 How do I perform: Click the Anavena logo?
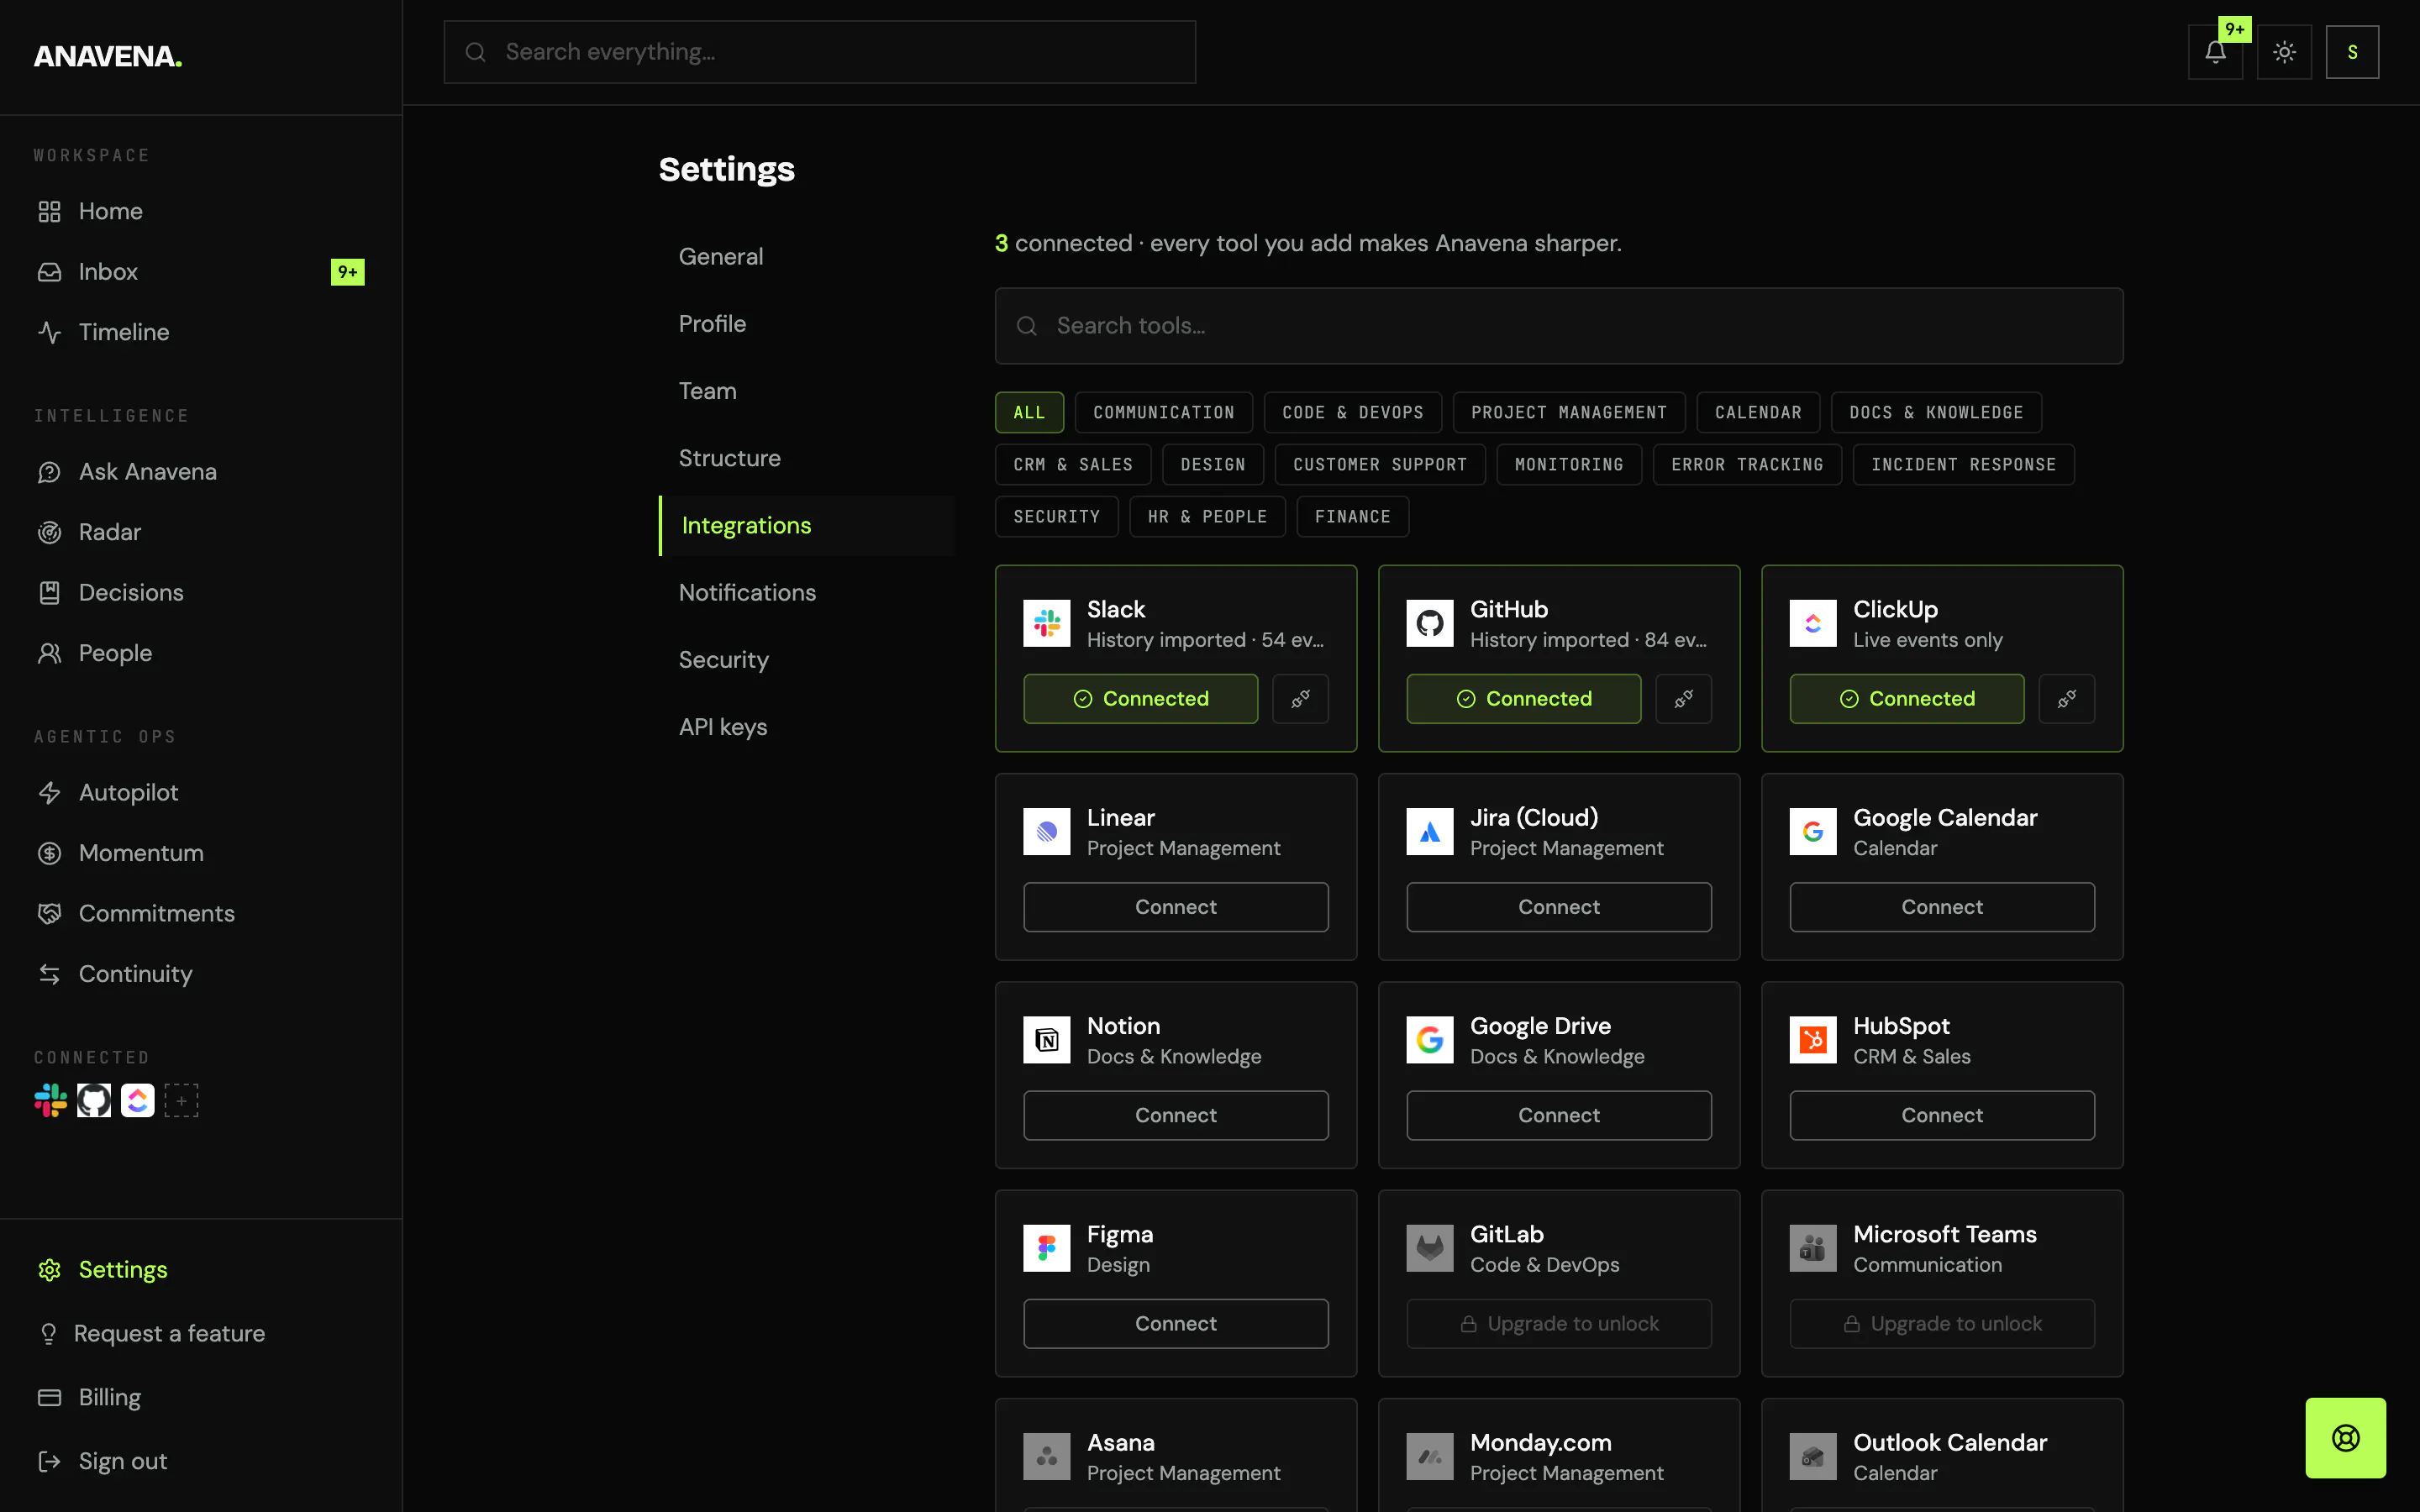point(108,56)
